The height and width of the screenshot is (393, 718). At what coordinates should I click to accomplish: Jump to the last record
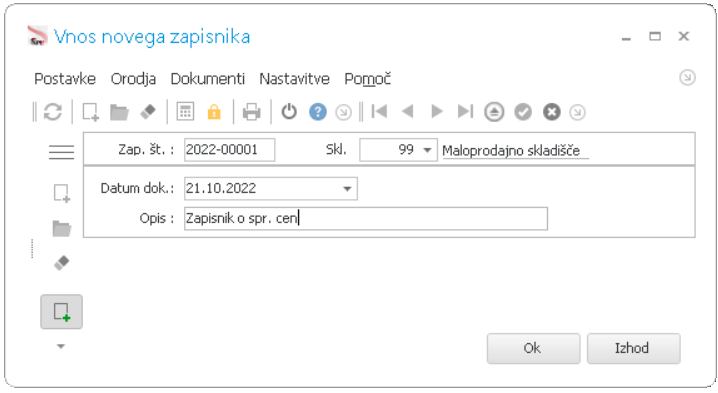point(465,111)
